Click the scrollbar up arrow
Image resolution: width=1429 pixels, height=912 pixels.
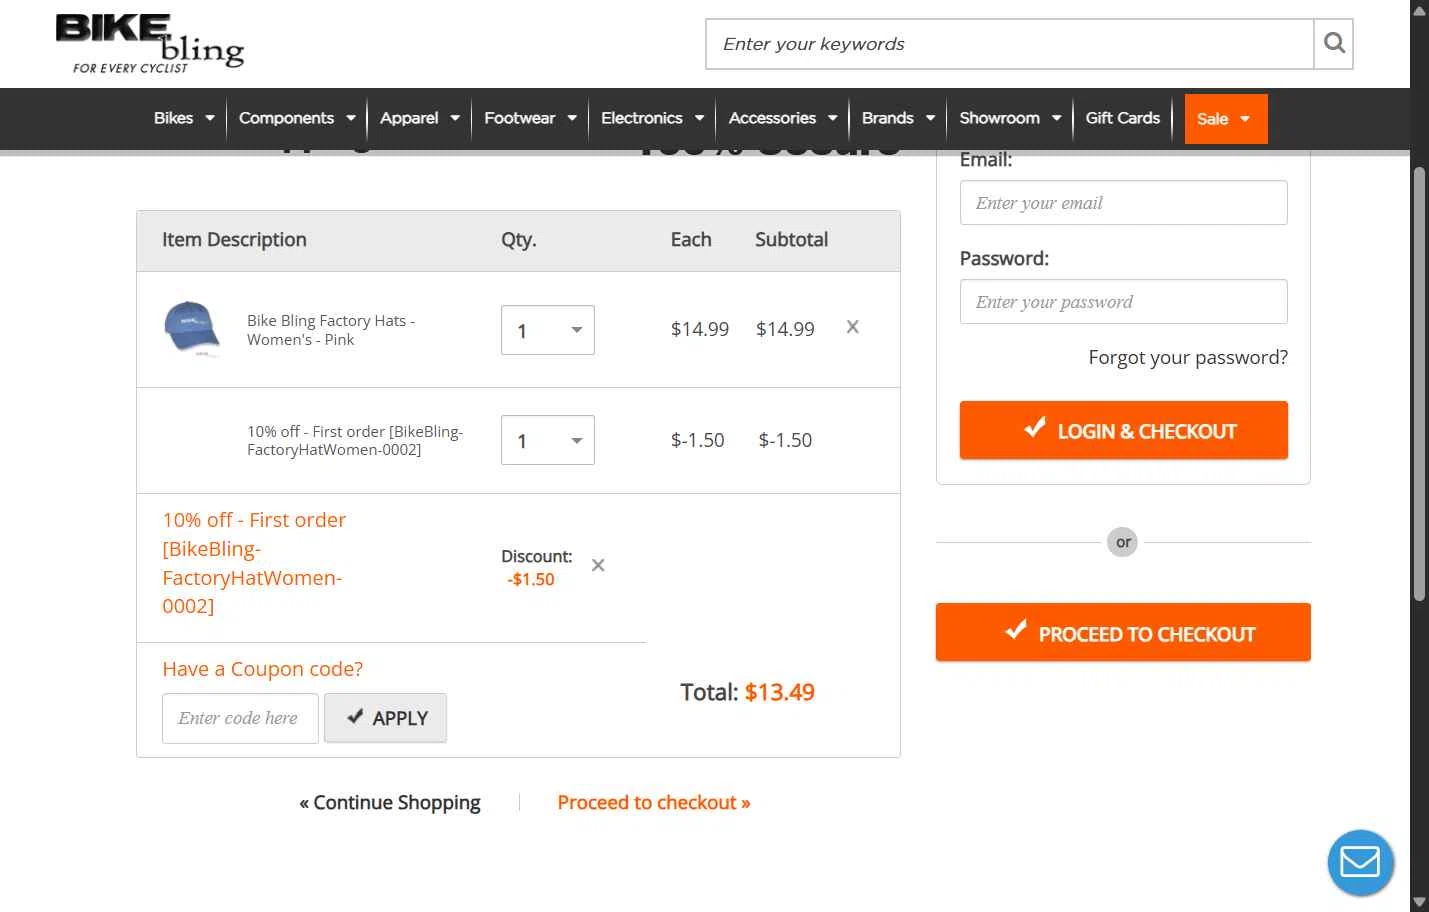point(1419,9)
